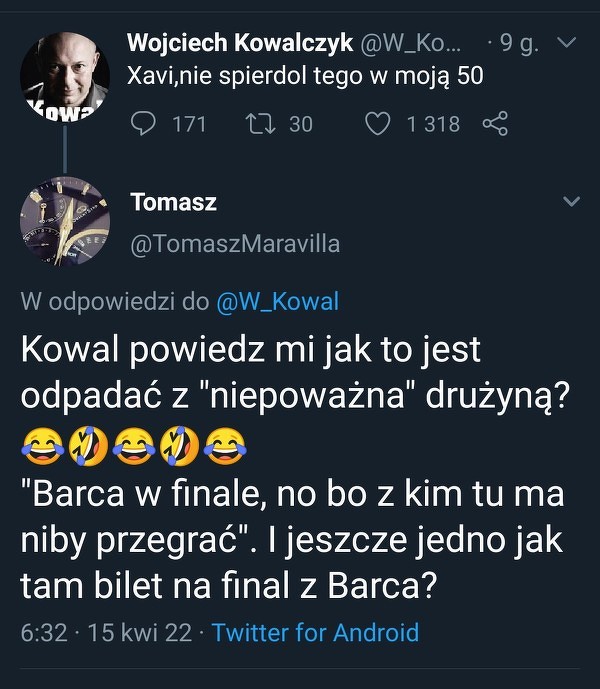This screenshot has width=600, height=689.
Task: Like the tweet using the heart icon
Action: (377, 123)
